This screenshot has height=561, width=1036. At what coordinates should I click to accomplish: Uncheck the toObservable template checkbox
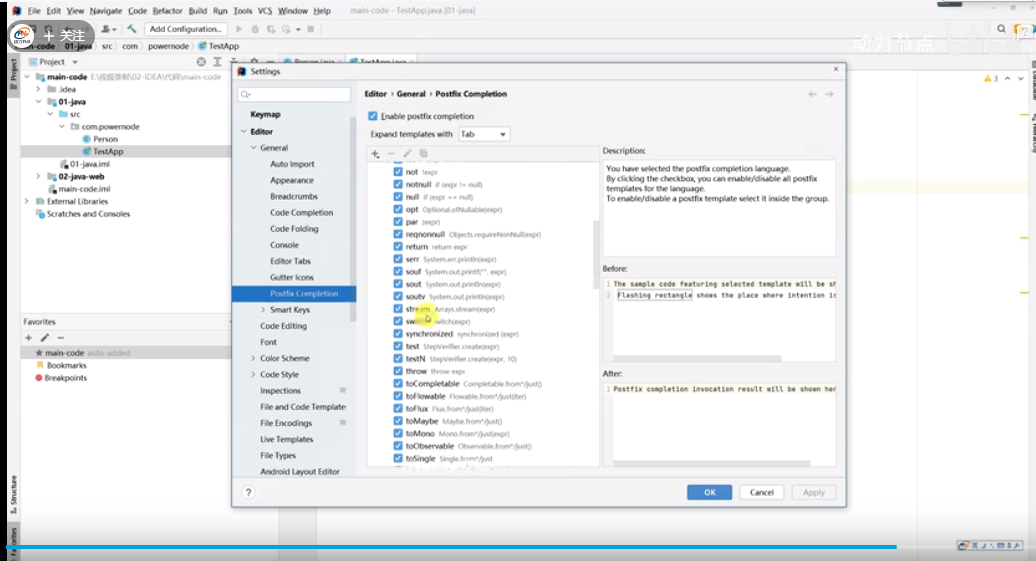pyautogui.click(x=398, y=446)
